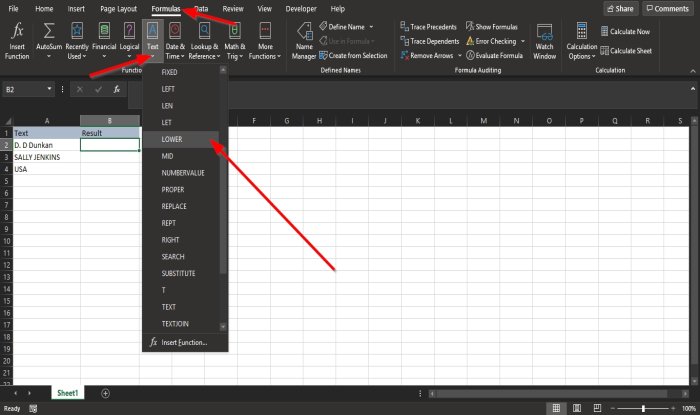Select NUMBERVALUE from the functions list

coord(181,173)
